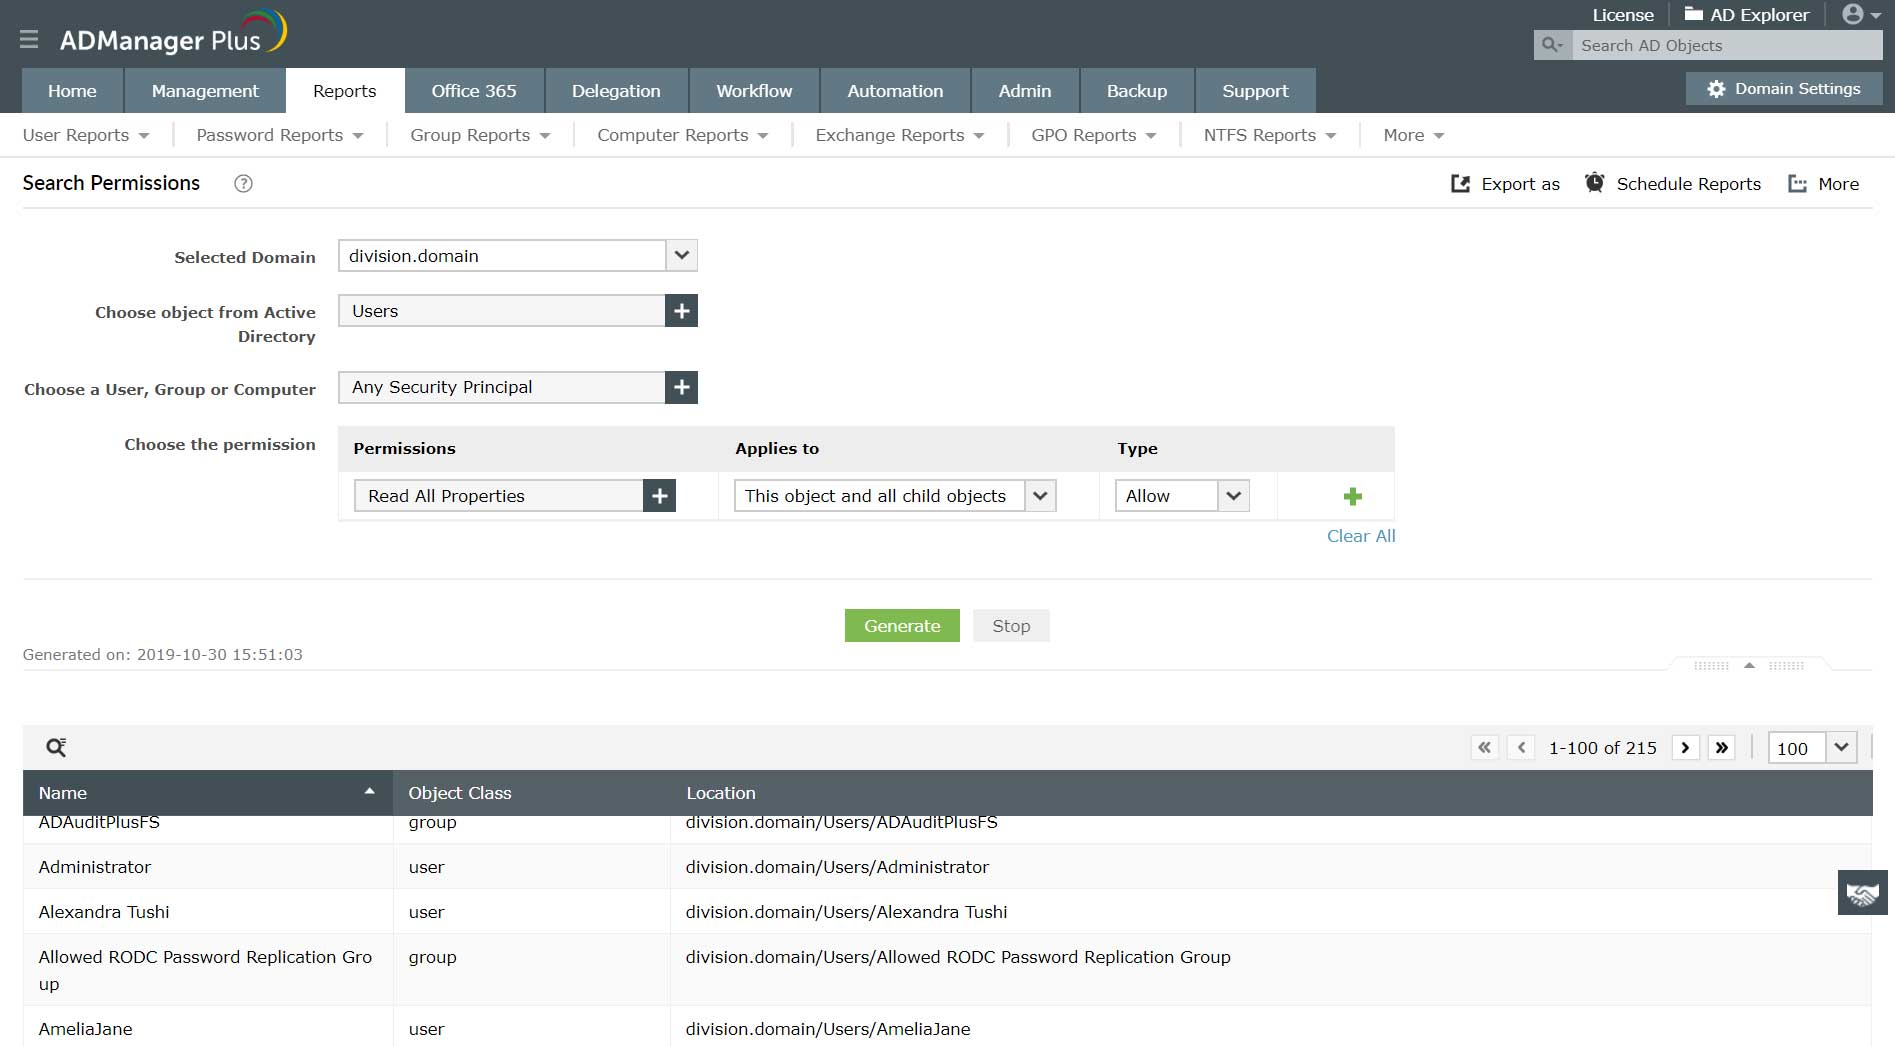Click plus button beside Users object field
The height and width of the screenshot is (1047, 1895).
coord(681,311)
